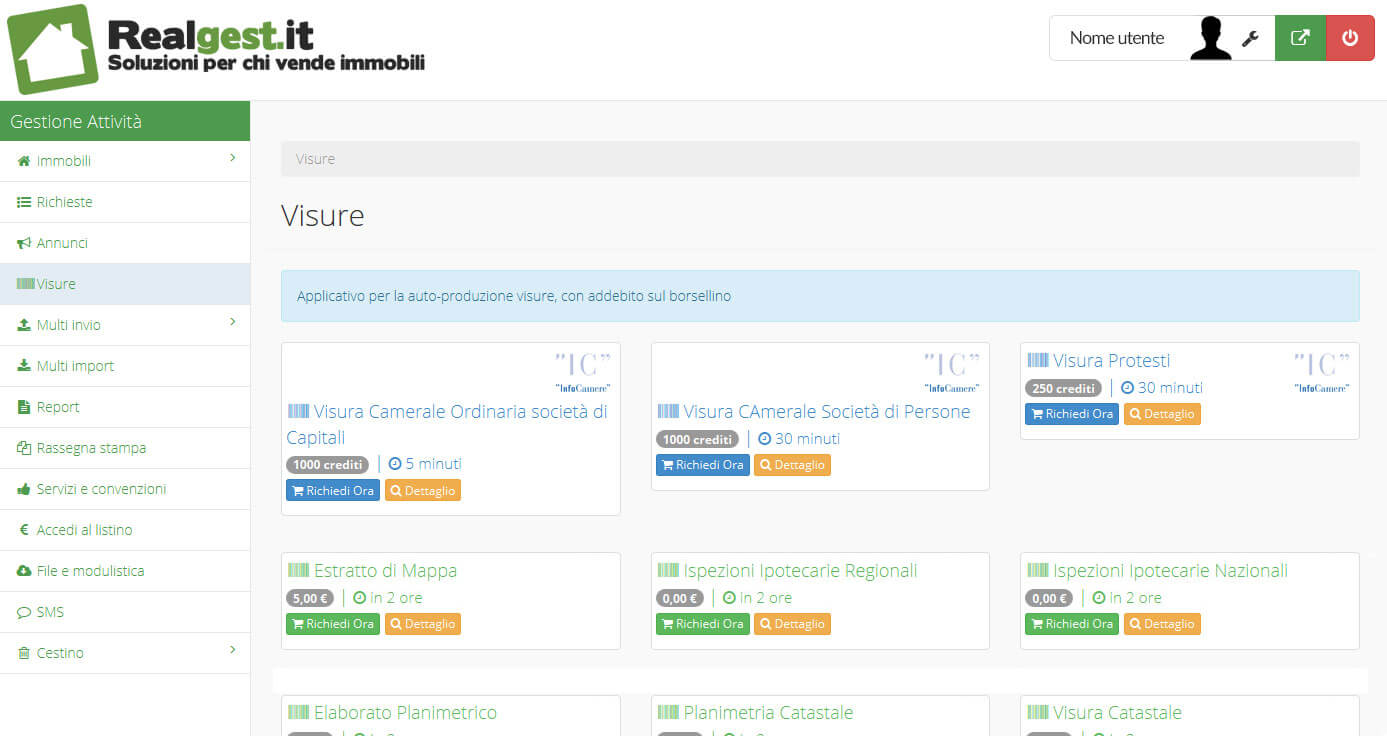Click Dettaglio for Estratto di Mappa
The width and height of the screenshot is (1387, 736).
423,624
